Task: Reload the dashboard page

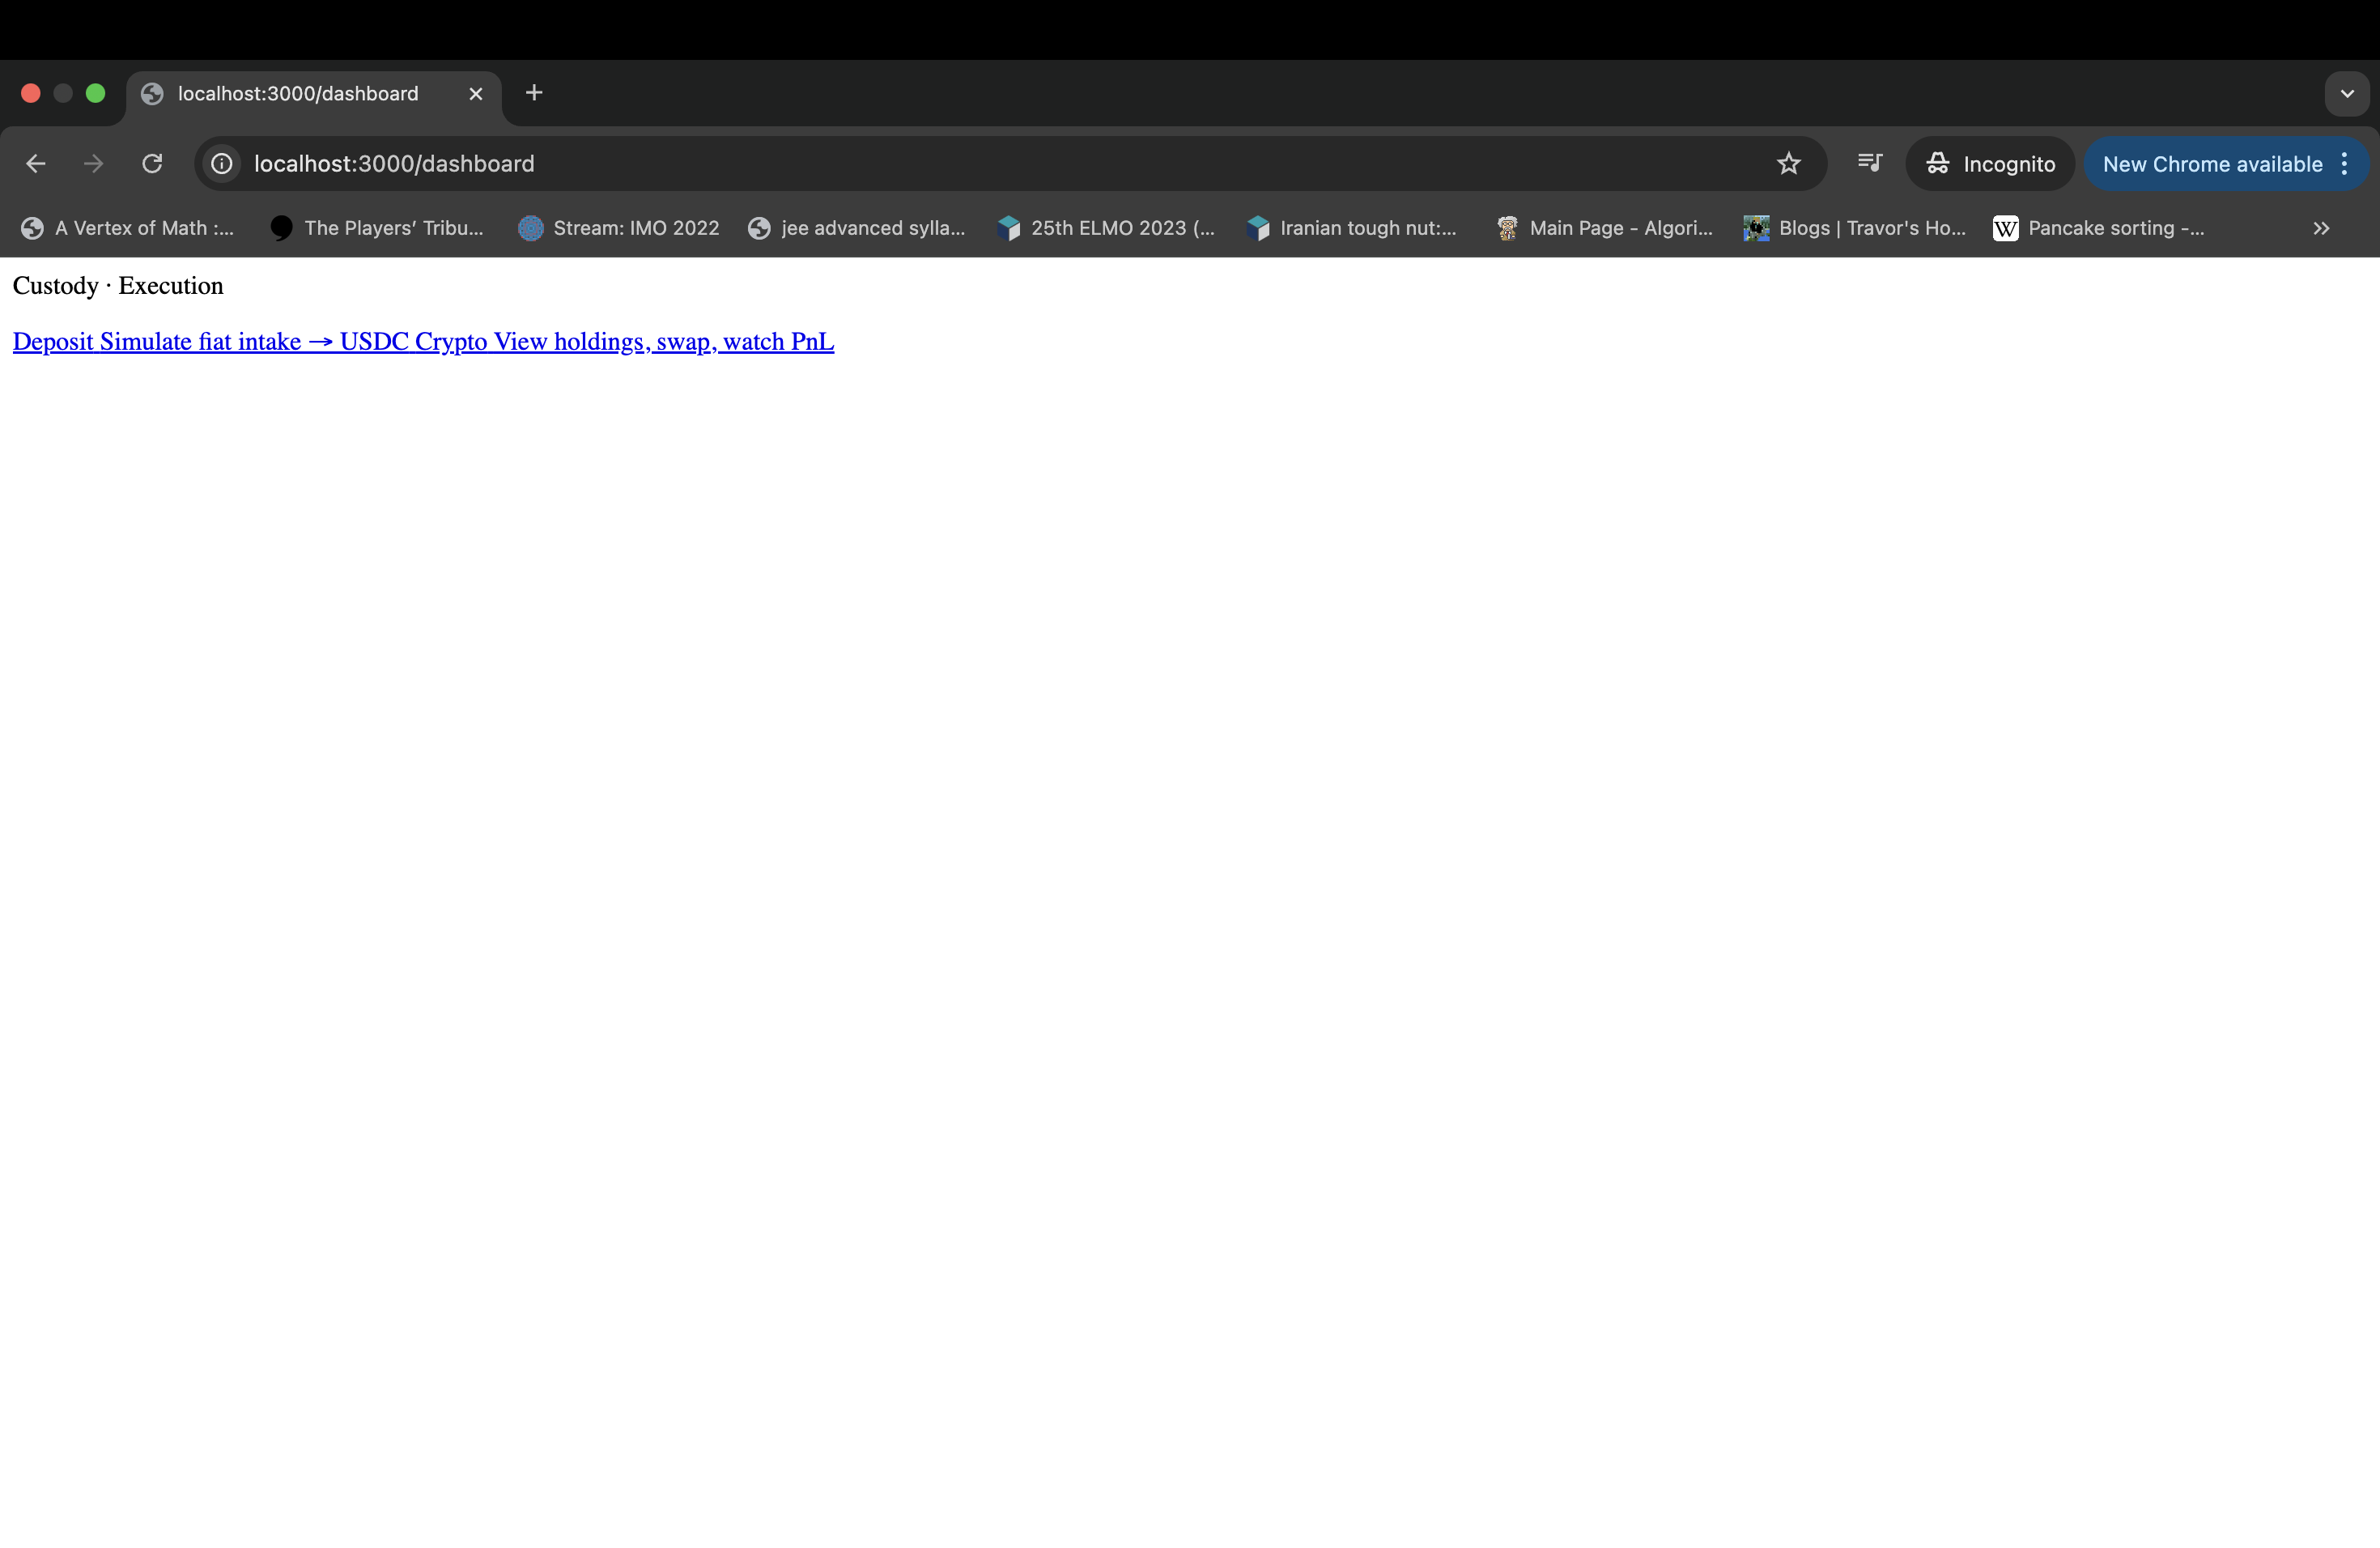Action: pyautogui.click(x=152, y=163)
